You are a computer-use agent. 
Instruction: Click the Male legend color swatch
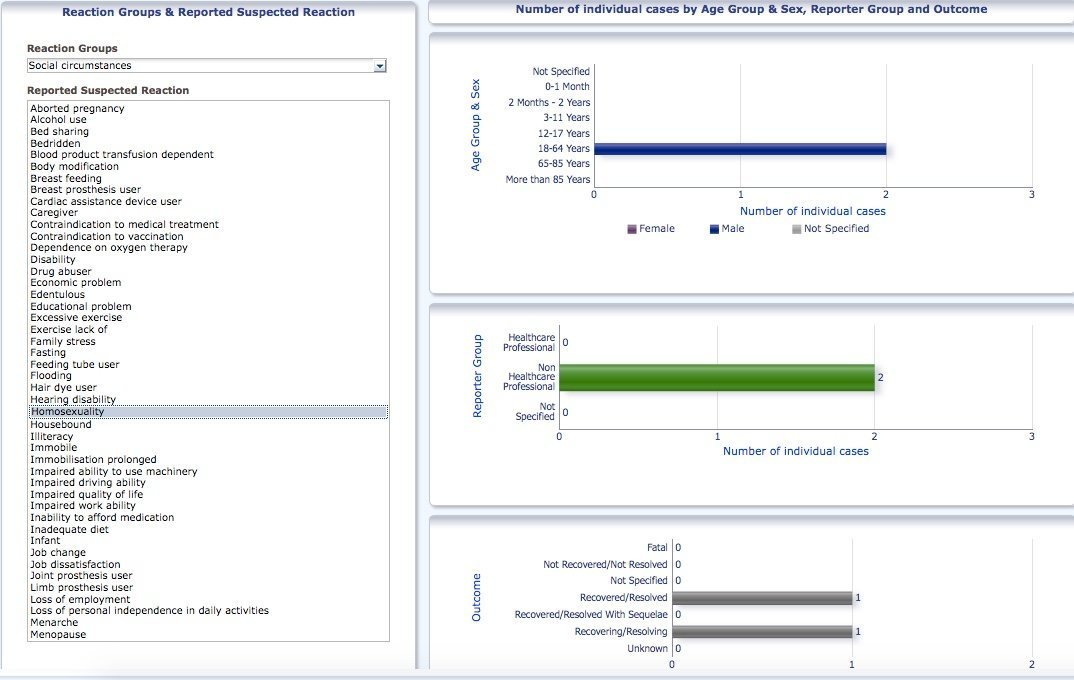tap(714, 229)
